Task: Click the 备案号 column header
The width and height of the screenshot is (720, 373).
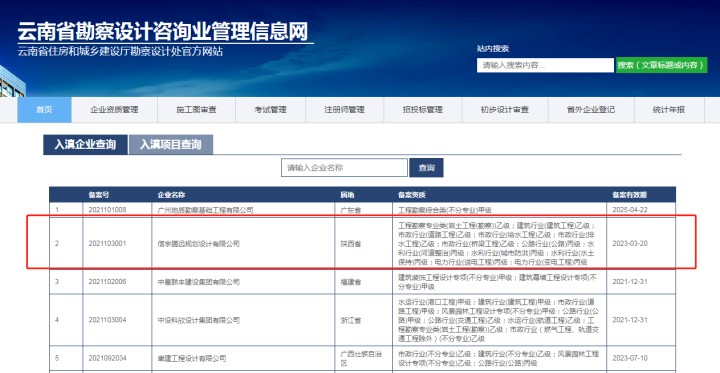Action: 99,195
